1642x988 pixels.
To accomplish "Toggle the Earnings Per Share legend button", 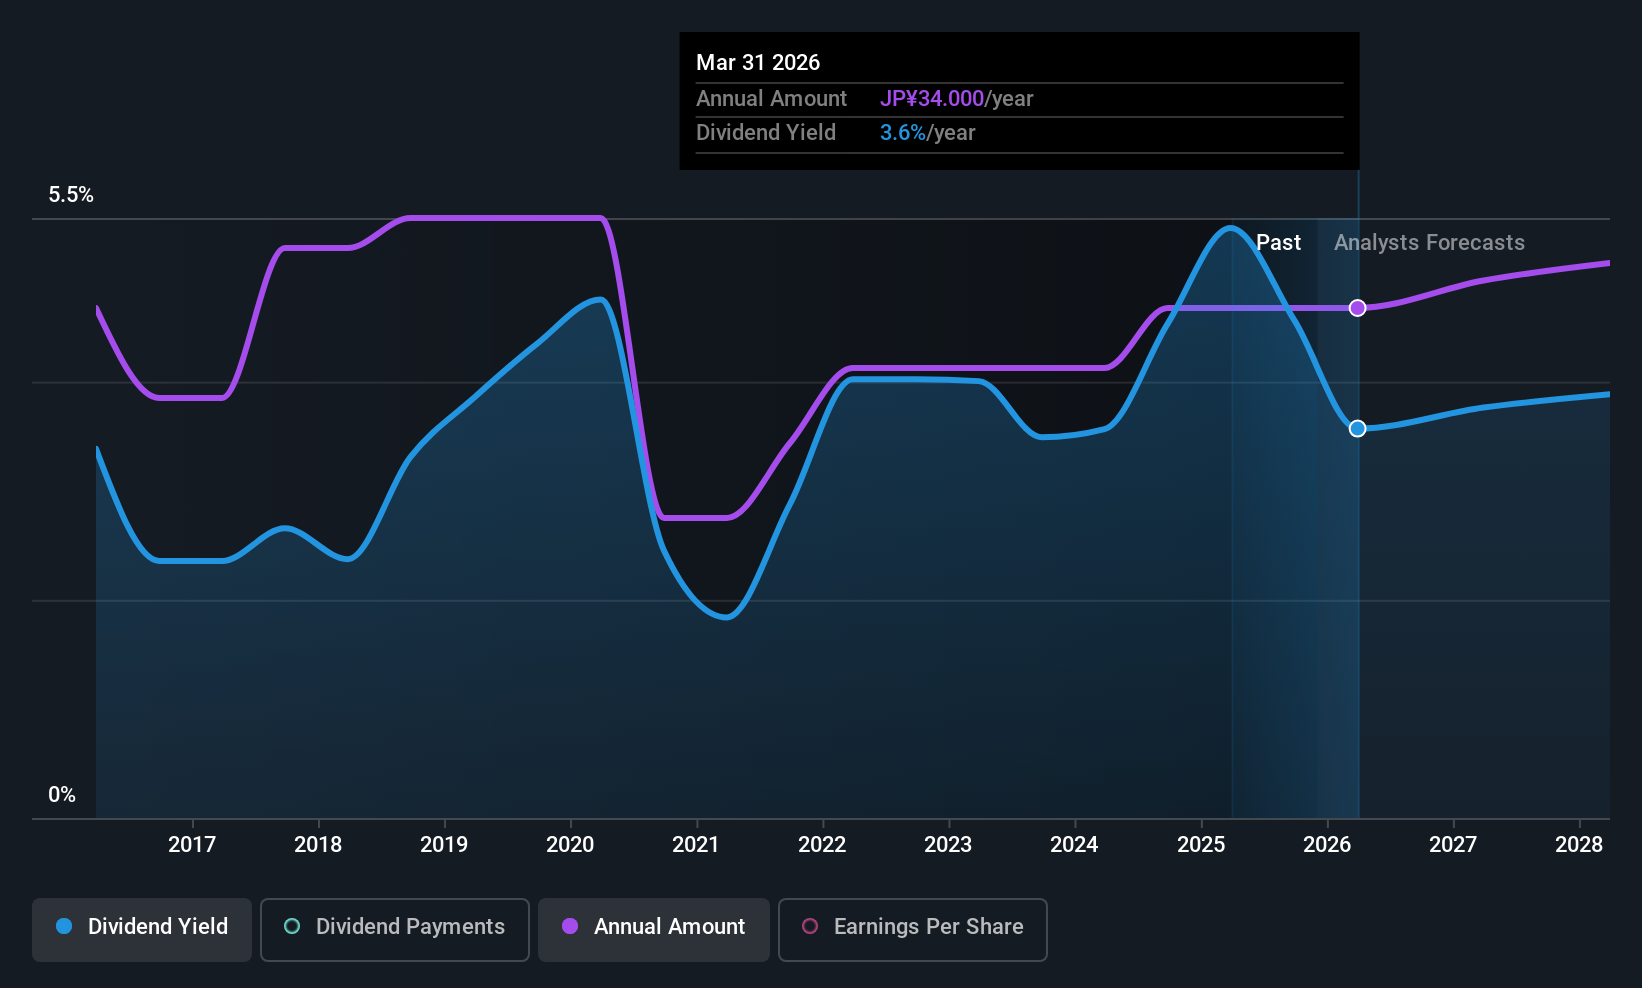I will 913,930.
